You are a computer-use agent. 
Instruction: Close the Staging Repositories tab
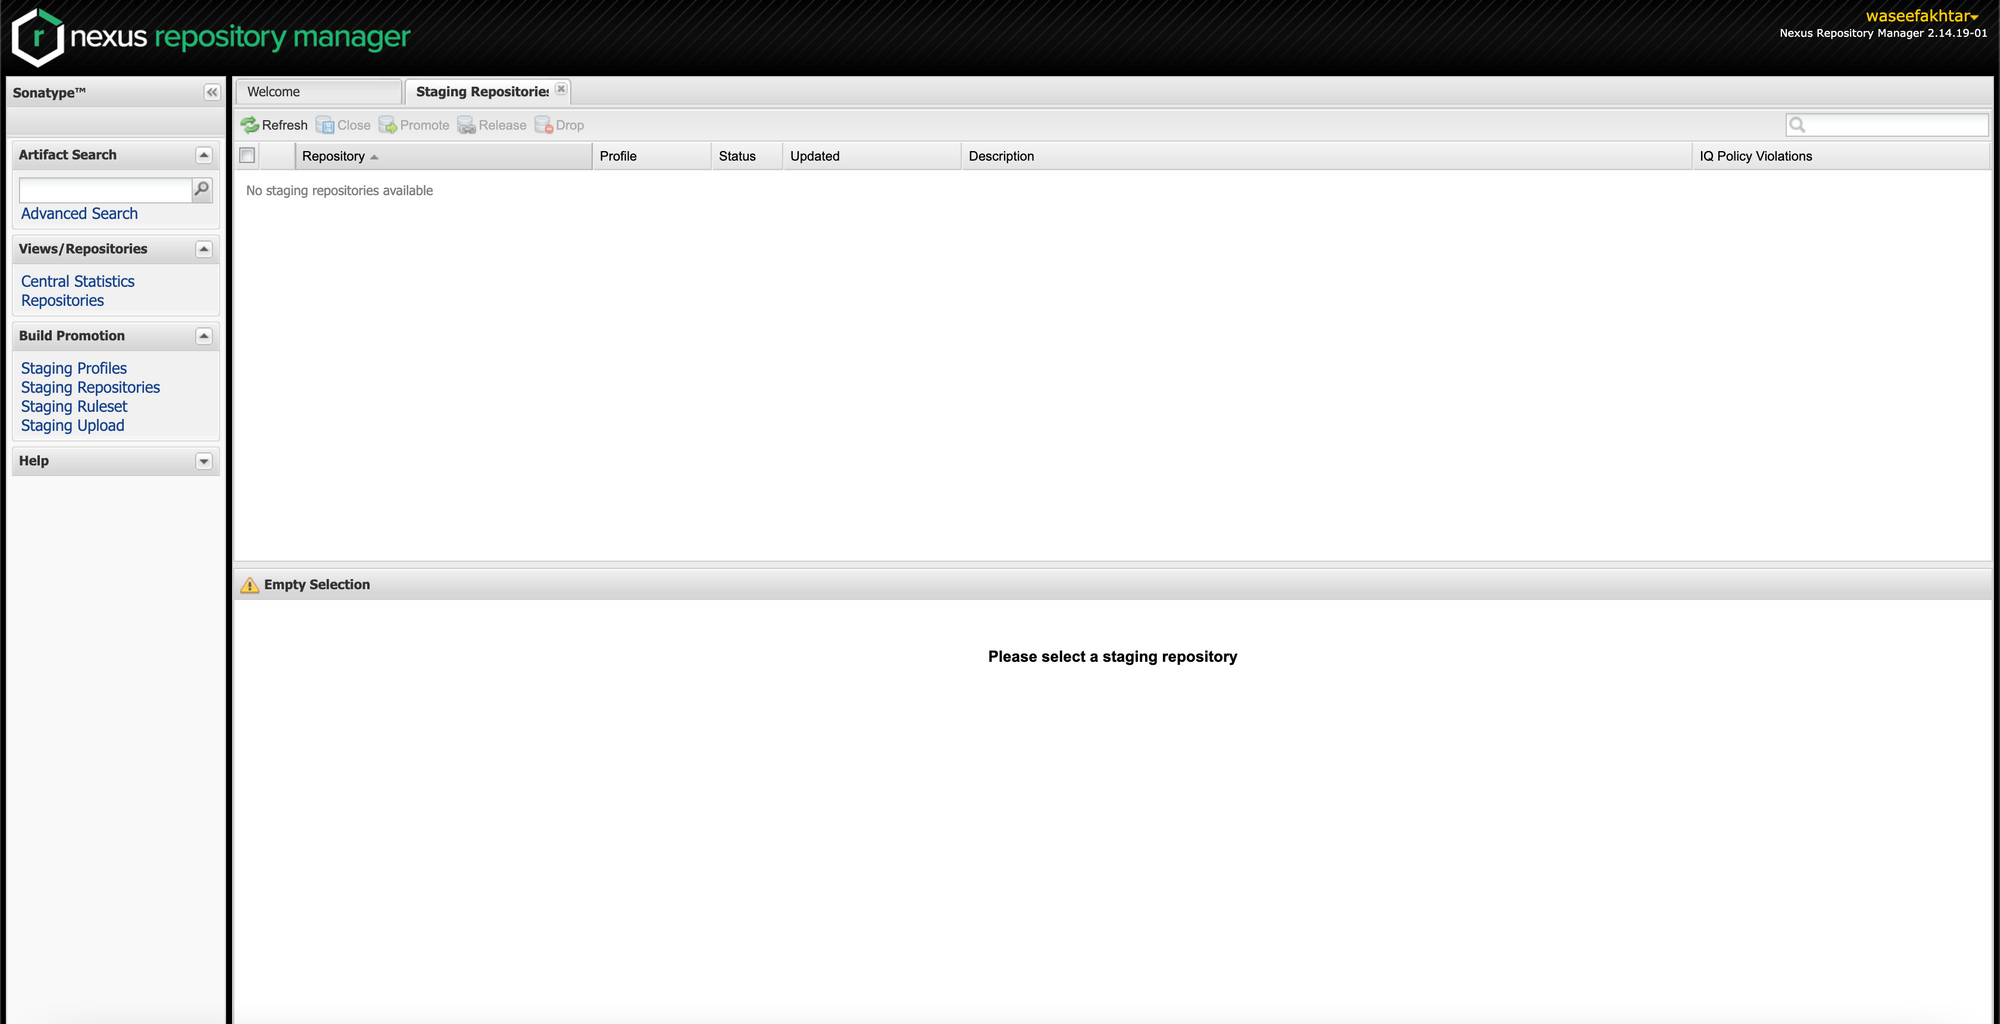[561, 90]
